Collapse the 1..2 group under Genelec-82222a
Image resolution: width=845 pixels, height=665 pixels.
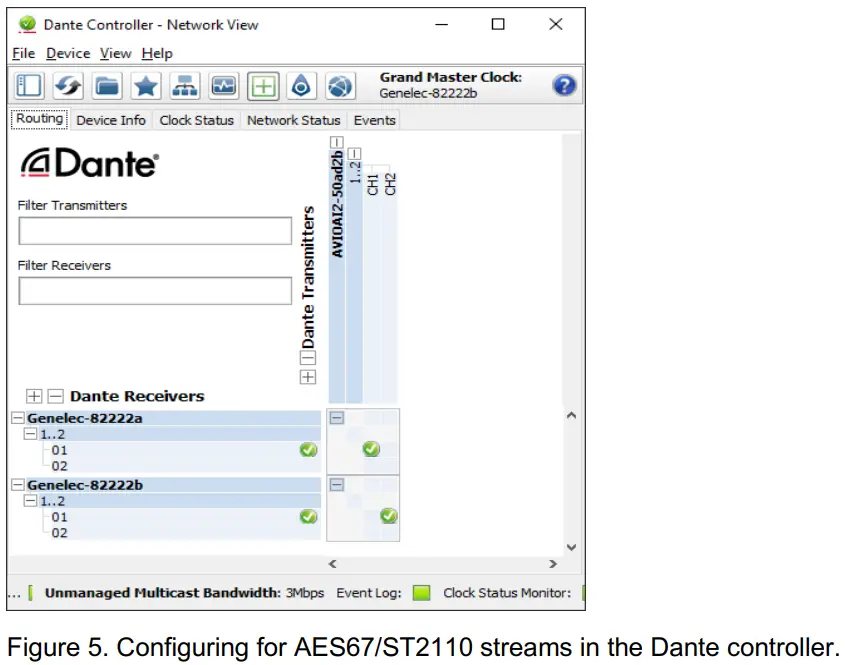[x=31, y=434]
